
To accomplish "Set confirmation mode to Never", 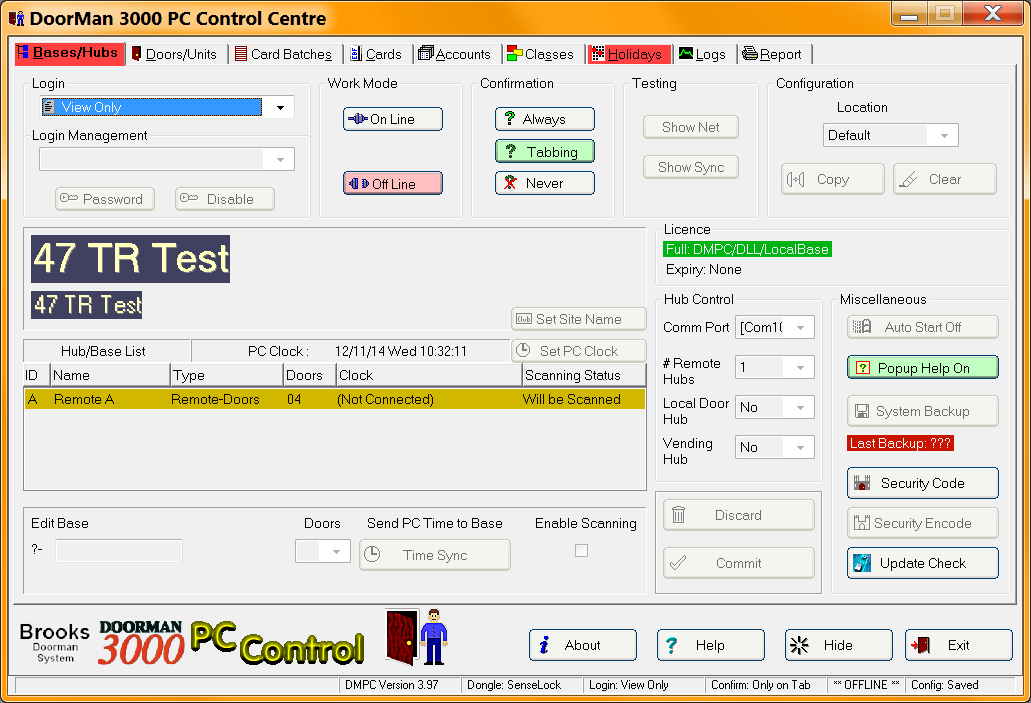I will [x=544, y=183].
